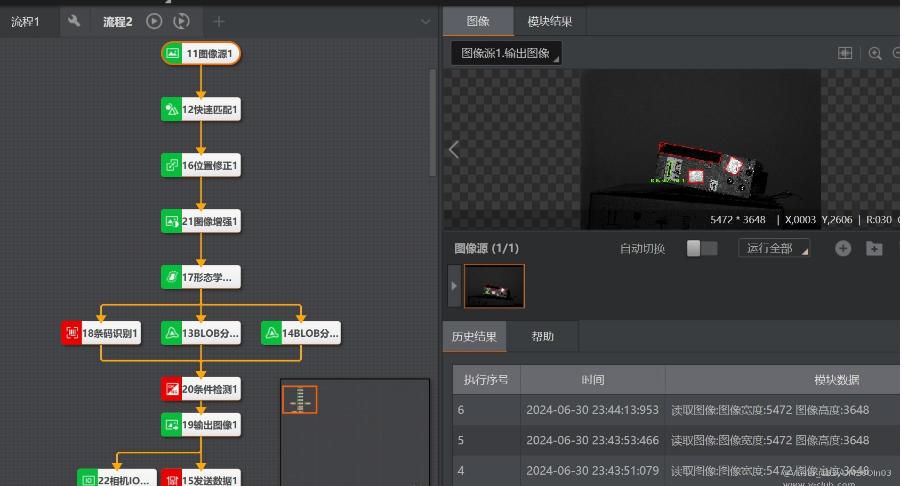This screenshot has width=902, height=486.
Task: Add a new flow with the plus icon
Action: pos(219,21)
